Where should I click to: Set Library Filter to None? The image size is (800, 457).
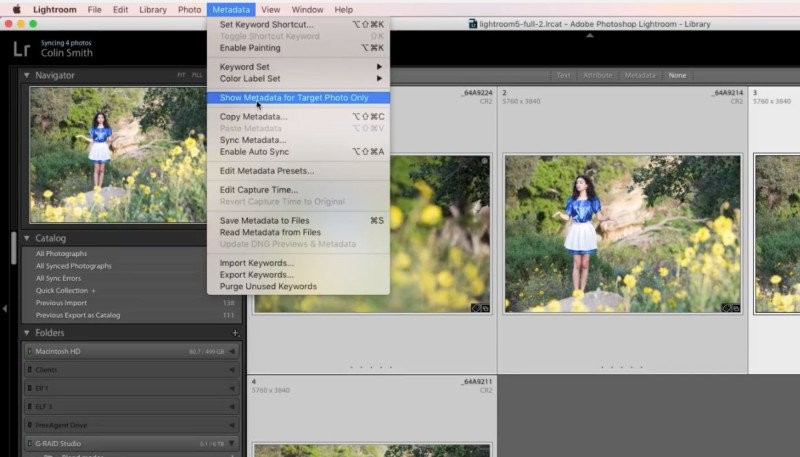tap(677, 75)
